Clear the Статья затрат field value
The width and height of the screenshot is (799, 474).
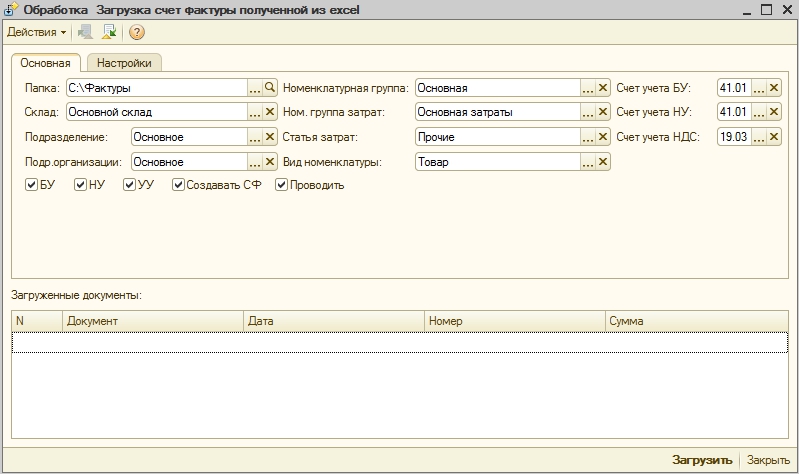[x=603, y=136]
